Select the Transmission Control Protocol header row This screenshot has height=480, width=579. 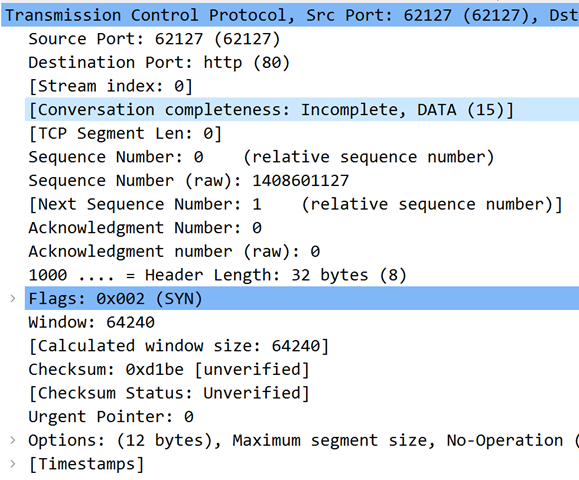(290, 16)
